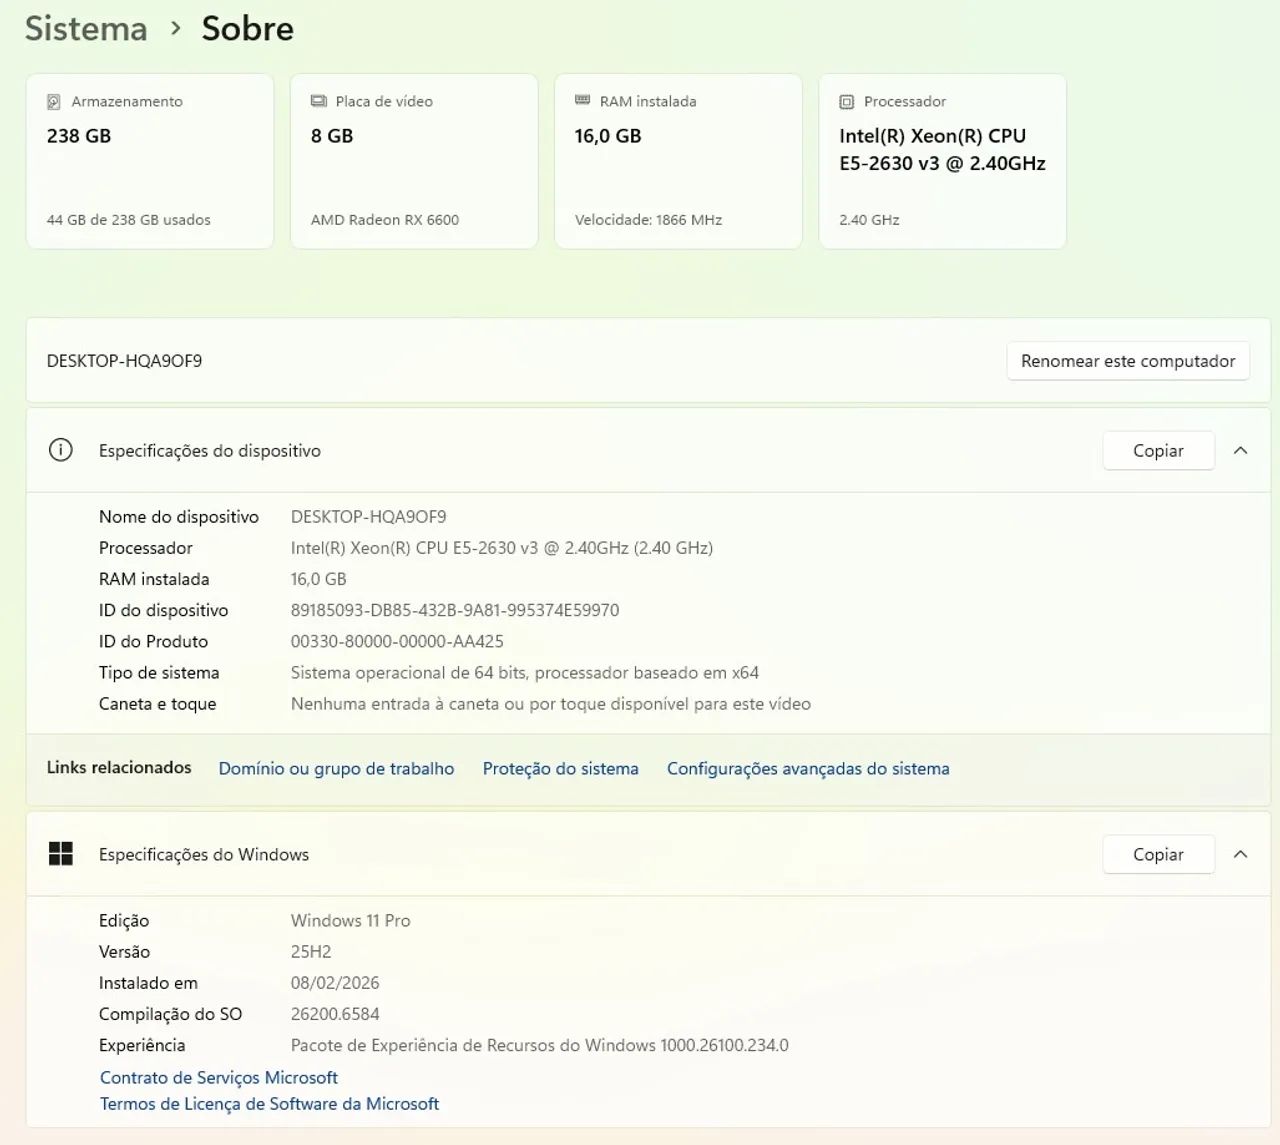
Task: Click the info icon beside Especificações do dispositivo
Action: tap(61, 450)
